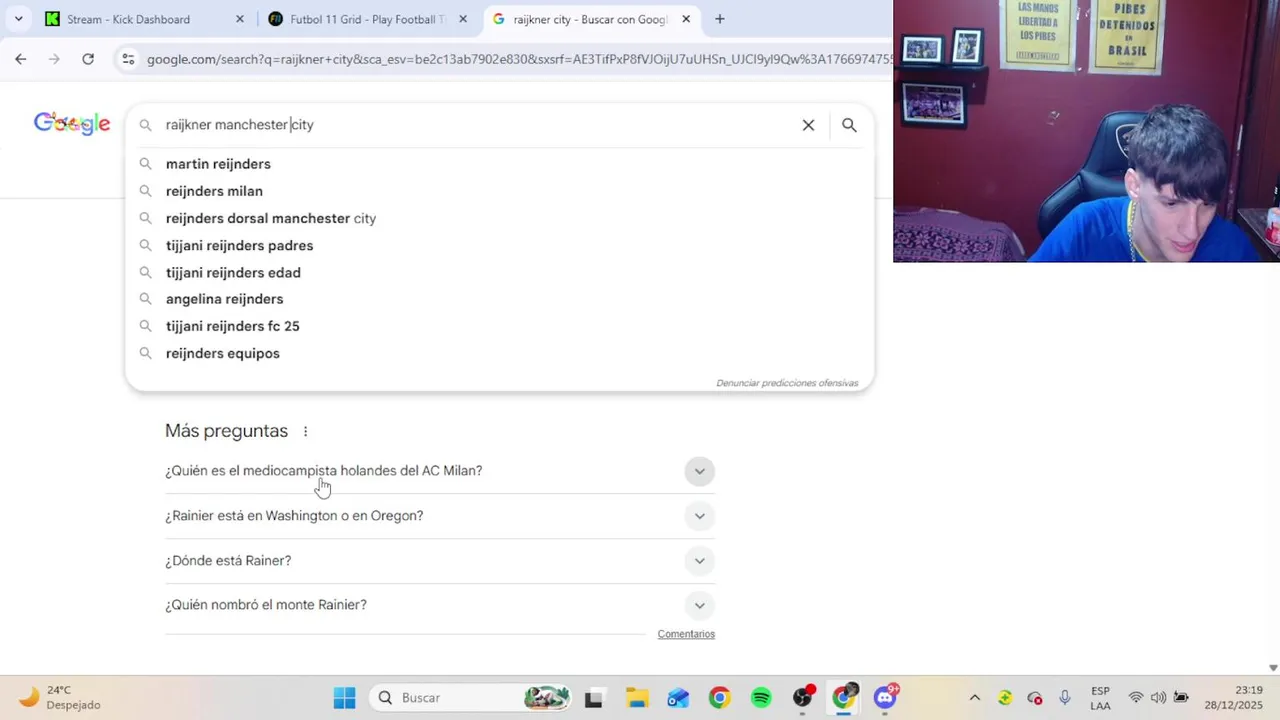Open Wi-Fi network tray icon

[x=1136, y=698]
